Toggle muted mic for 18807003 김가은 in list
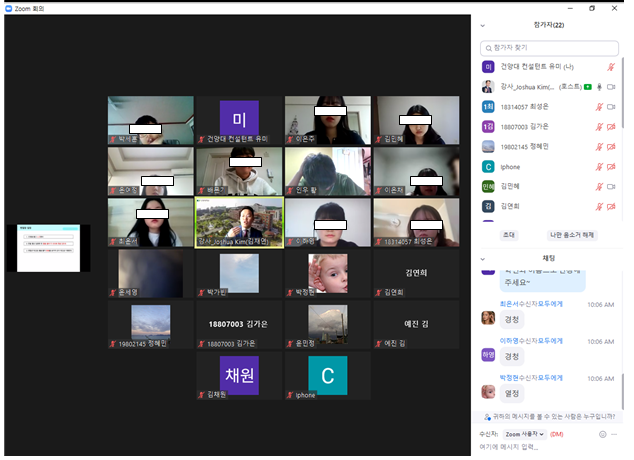The width and height of the screenshot is (634, 460). tap(599, 127)
